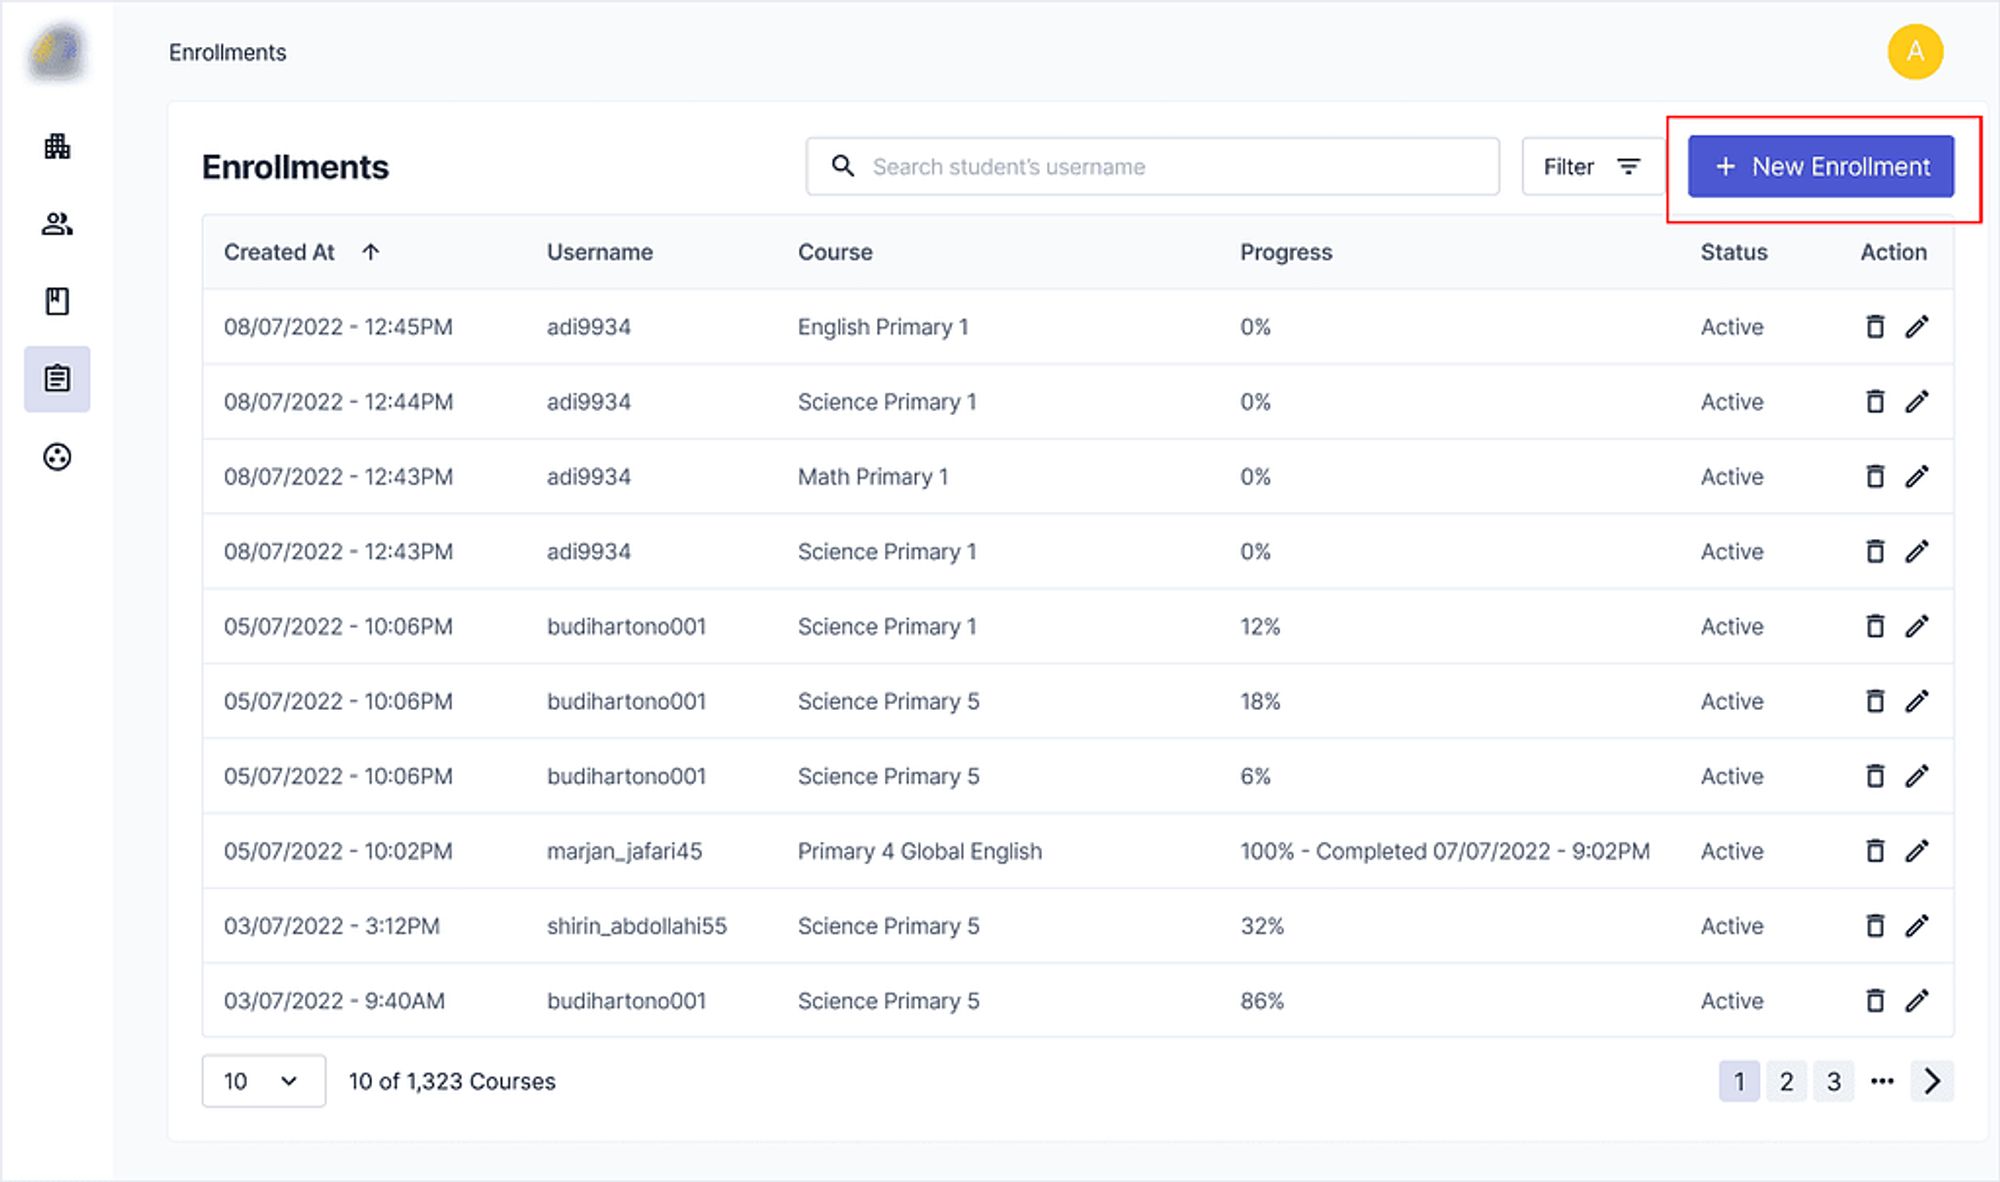2000x1182 pixels.
Task: Select page 1 in pagination
Action: pyautogui.click(x=1739, y=1081)
